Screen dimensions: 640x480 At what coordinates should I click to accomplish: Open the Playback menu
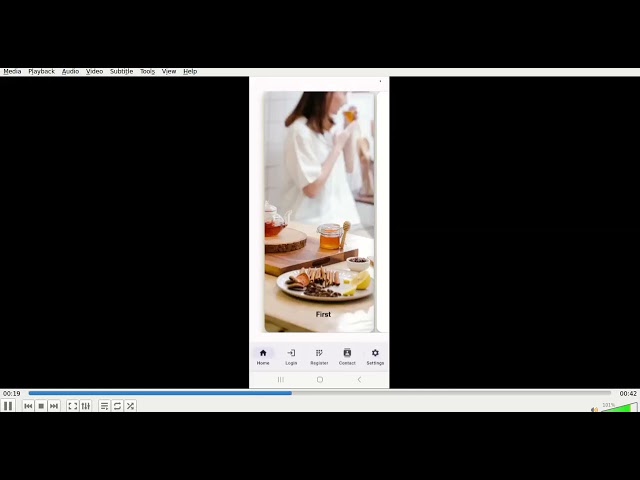click(41, 72)
